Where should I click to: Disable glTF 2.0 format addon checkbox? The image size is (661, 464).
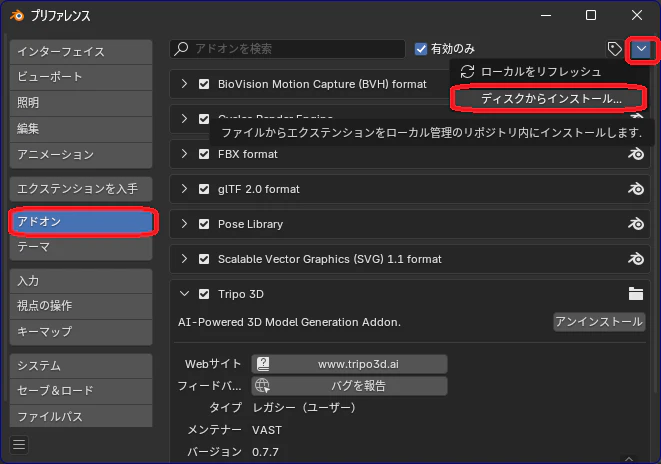pyautogui.click(x=204, y=189)
